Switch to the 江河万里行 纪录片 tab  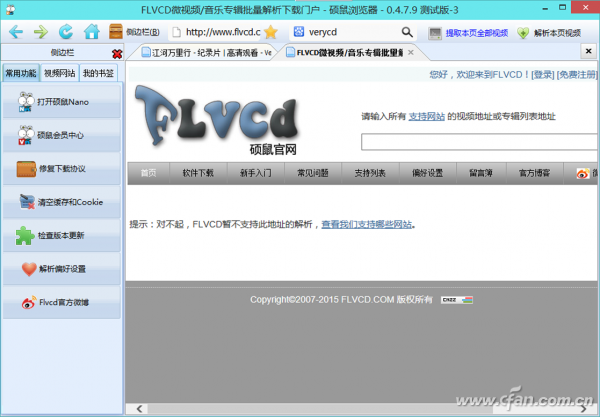[206, 52]
